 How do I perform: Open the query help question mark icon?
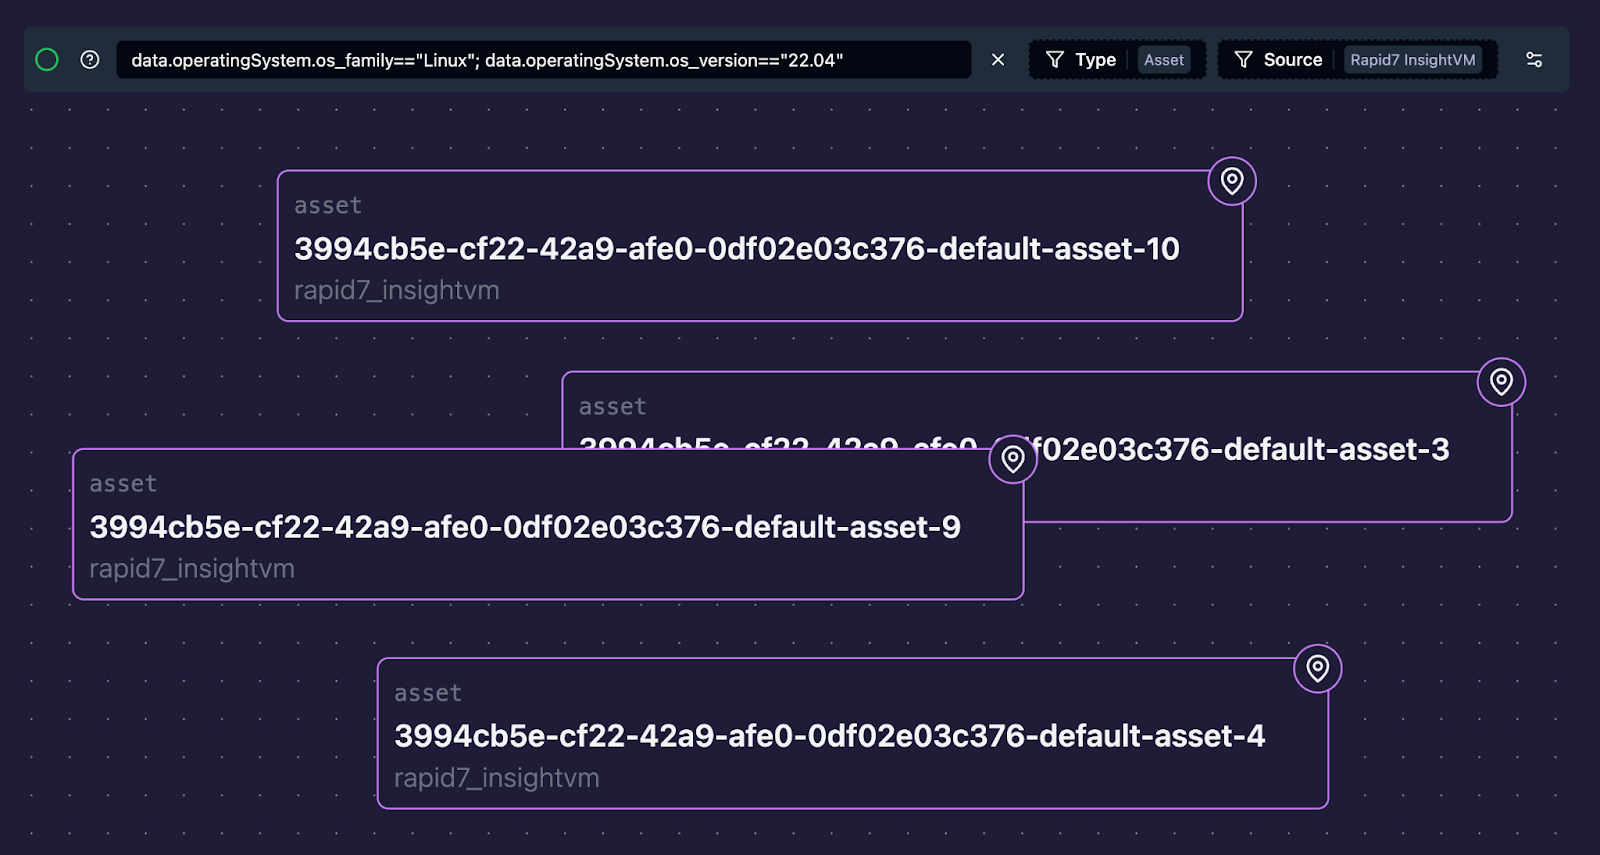click(x=90, y=60)
